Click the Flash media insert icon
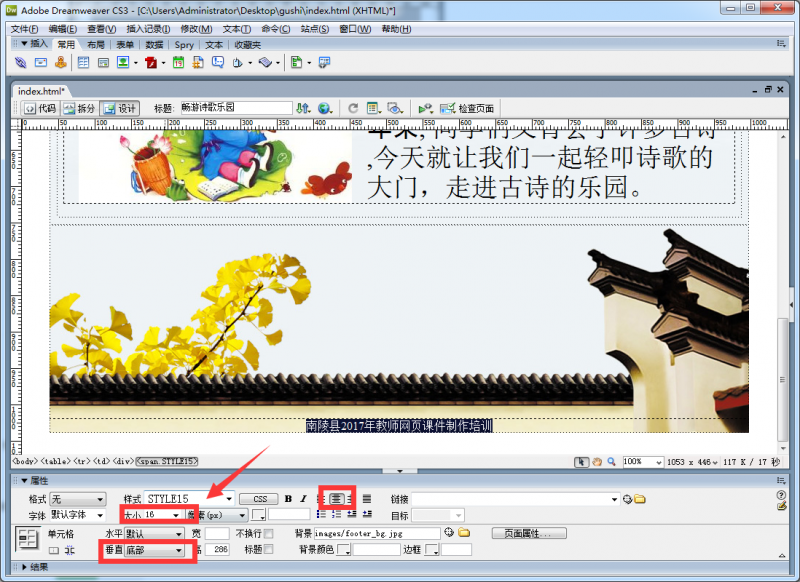Viewport: 800px width, 582px height. 151,63
